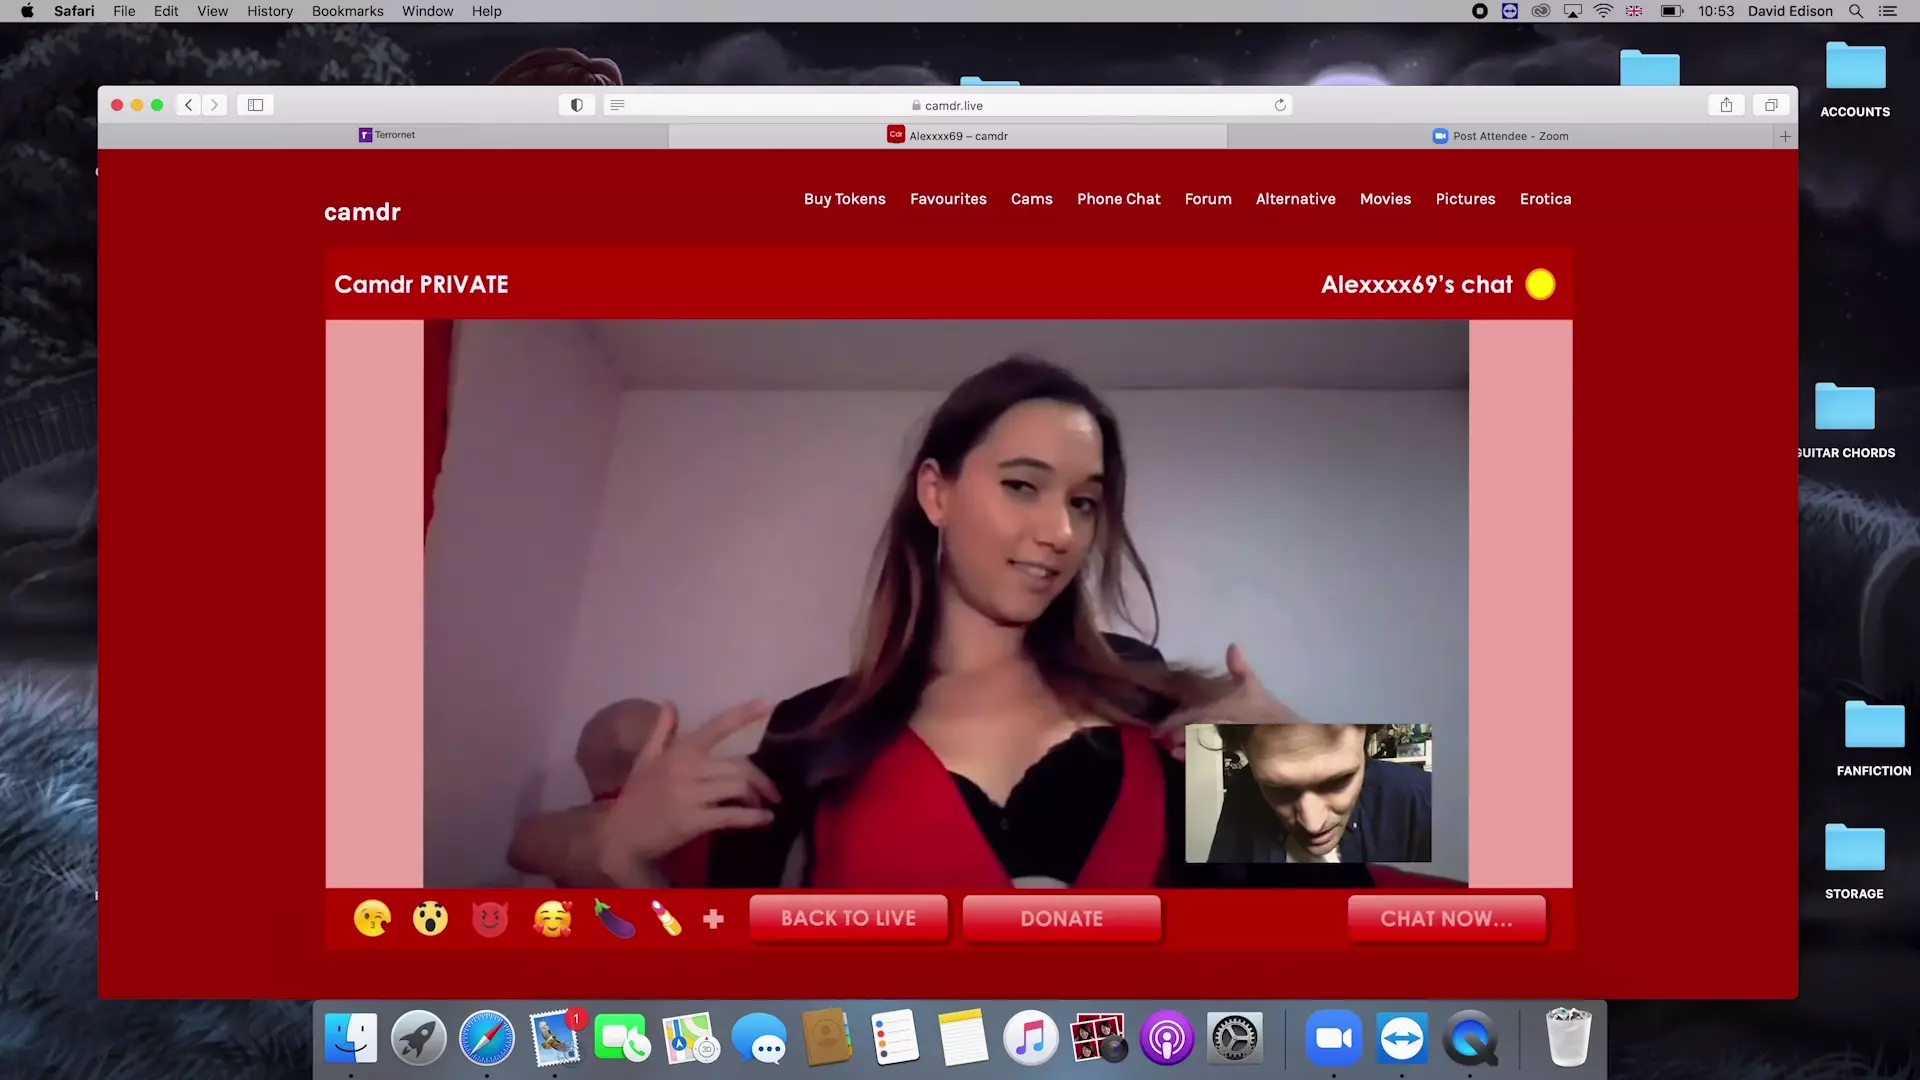
Task: Open Finder from the Dock
Action: pos(351,1038)
